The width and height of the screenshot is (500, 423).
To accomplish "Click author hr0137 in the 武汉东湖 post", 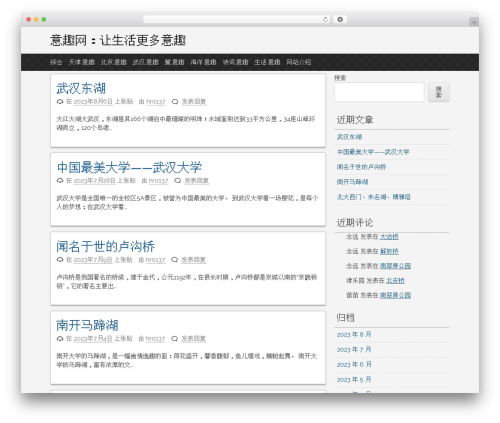I will point(156,102).
